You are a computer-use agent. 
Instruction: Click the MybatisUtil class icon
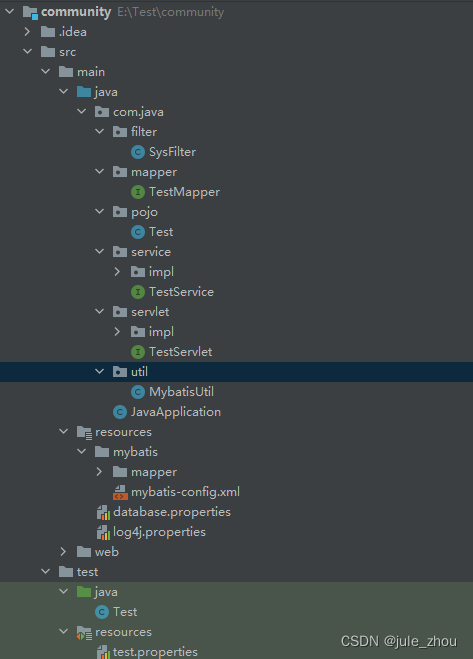pos(137,392)
